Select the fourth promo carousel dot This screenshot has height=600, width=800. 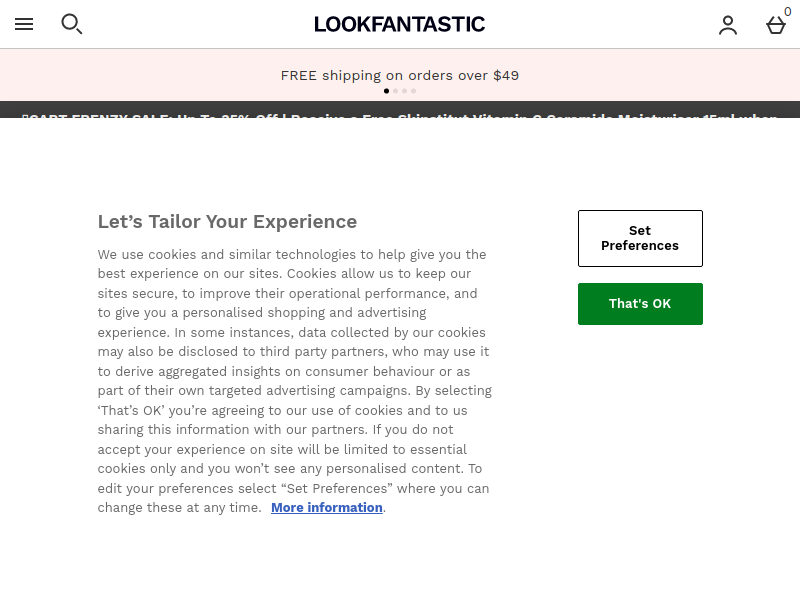point(414,91)
